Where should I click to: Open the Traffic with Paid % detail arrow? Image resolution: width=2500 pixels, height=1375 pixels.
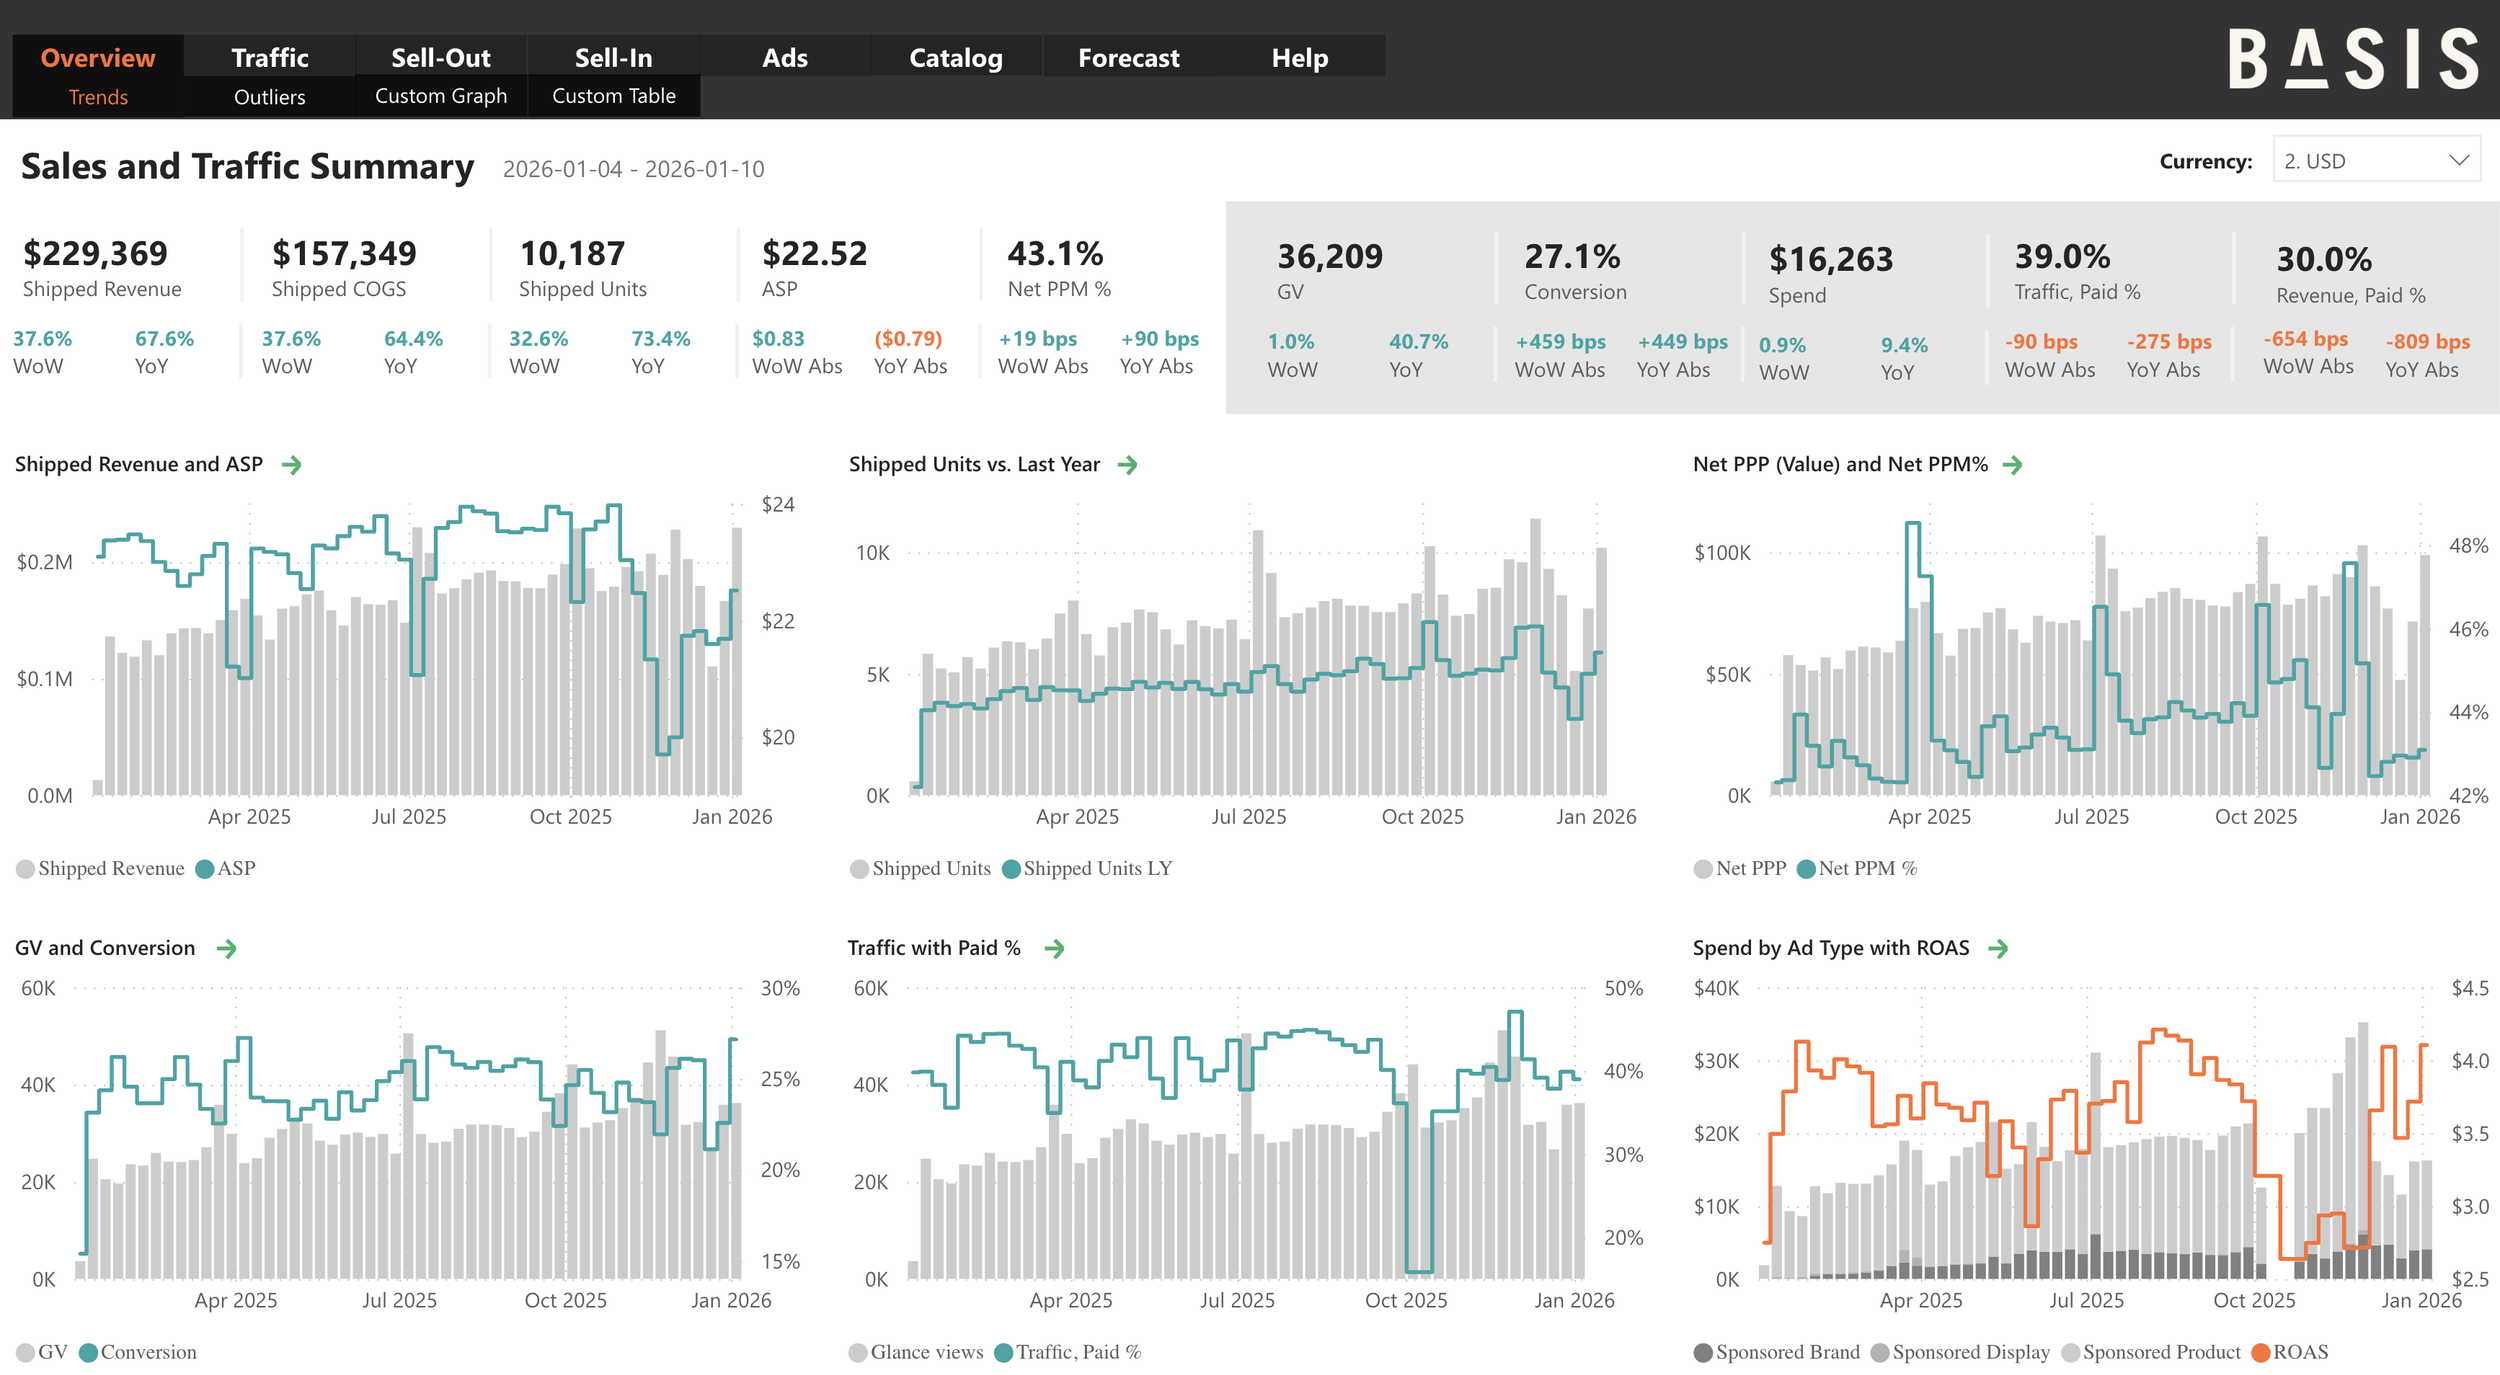[1054, 948]
